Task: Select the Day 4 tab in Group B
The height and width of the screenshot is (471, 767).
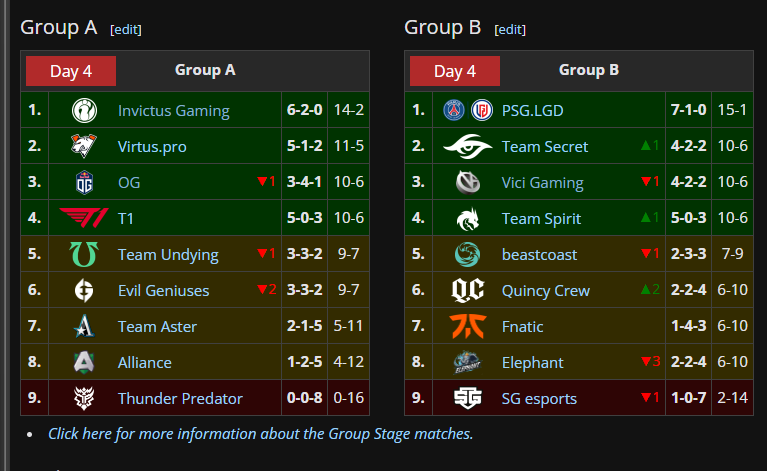Action: (455, 71)
